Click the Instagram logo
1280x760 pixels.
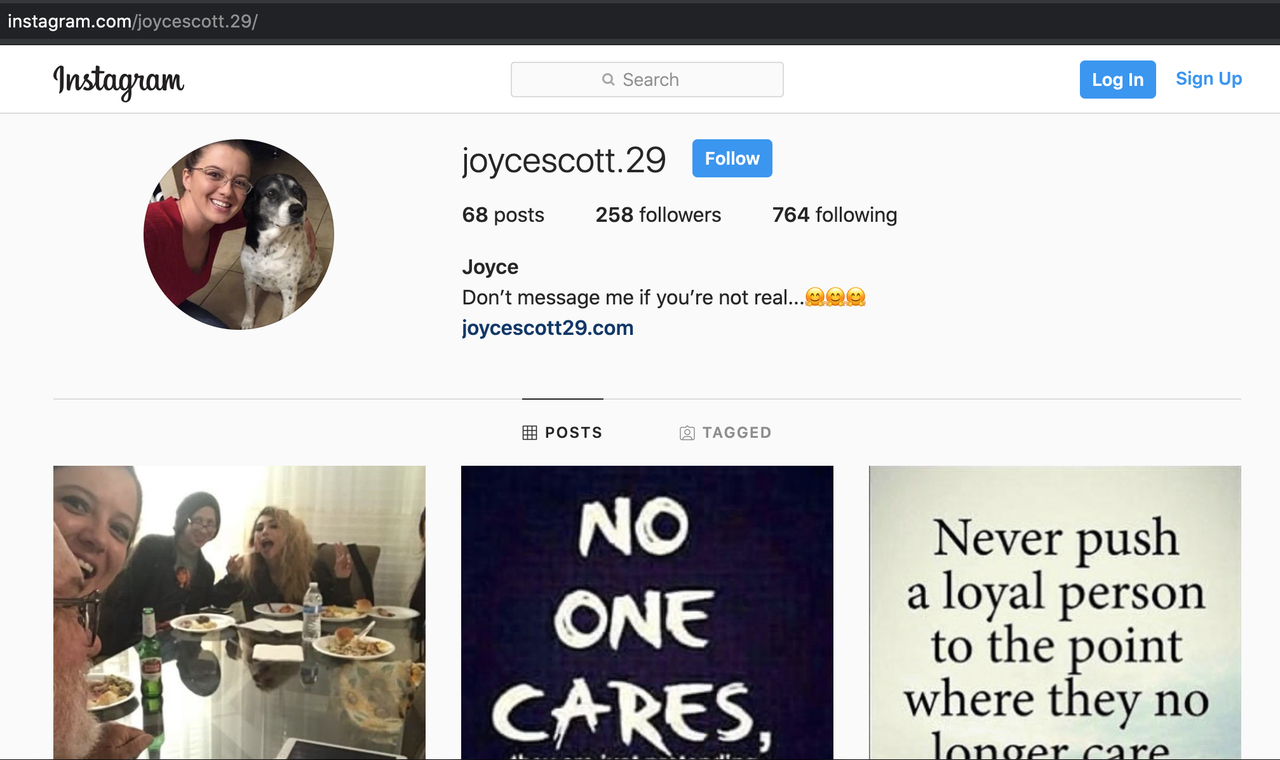tap(118, 81)
